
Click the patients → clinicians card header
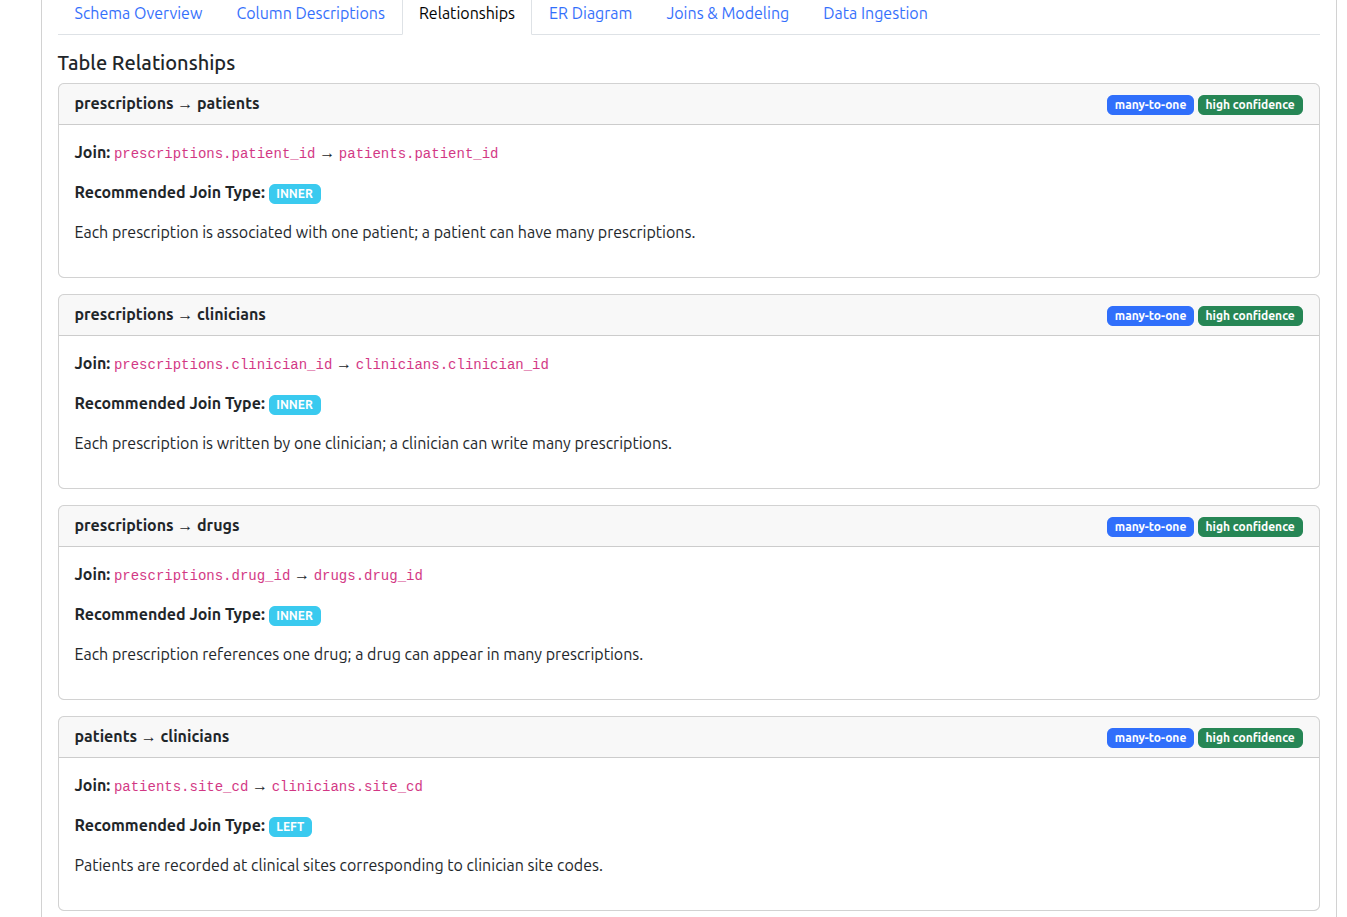[x=152, y=737]
